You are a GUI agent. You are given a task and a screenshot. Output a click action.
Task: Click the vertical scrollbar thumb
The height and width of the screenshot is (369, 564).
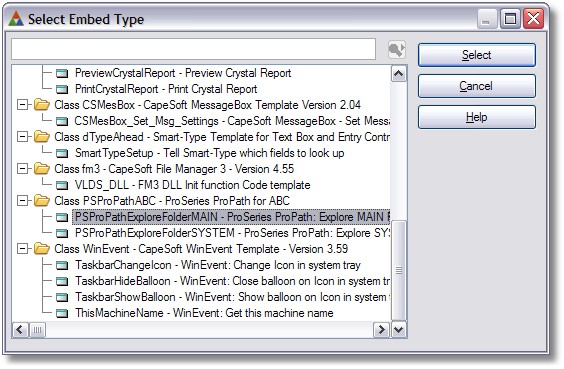(399, 270)
